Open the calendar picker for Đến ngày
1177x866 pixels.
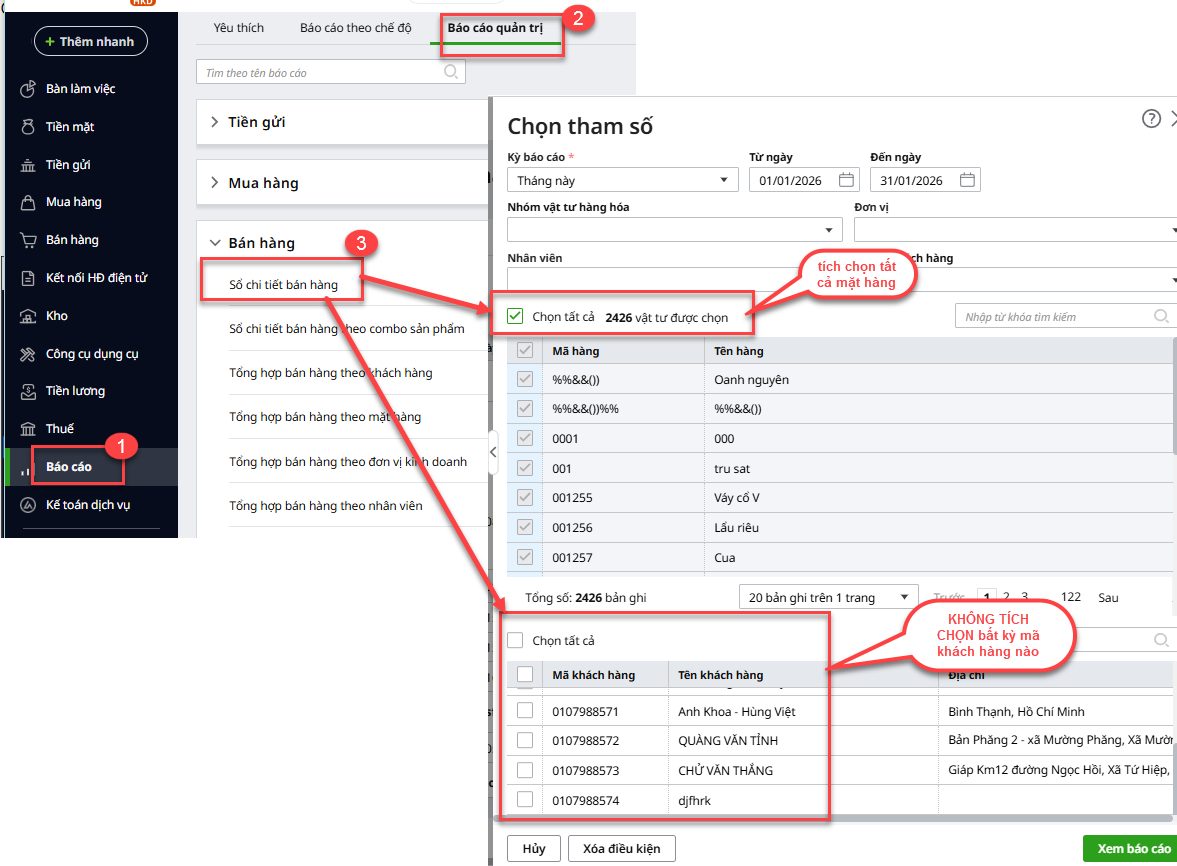[967, 181]
